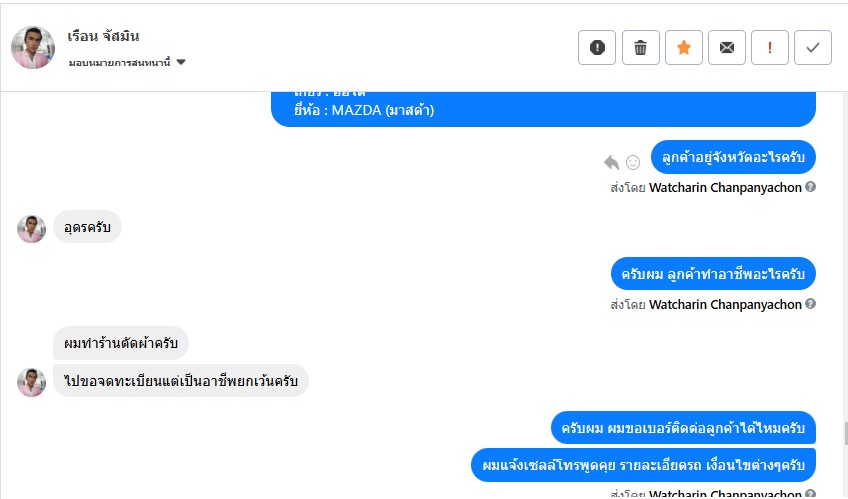Screen dimensions: 848x499
Task: Click the ผมทำร้านตัดผ้าครับ message bubble
Action: coord(121,343)
